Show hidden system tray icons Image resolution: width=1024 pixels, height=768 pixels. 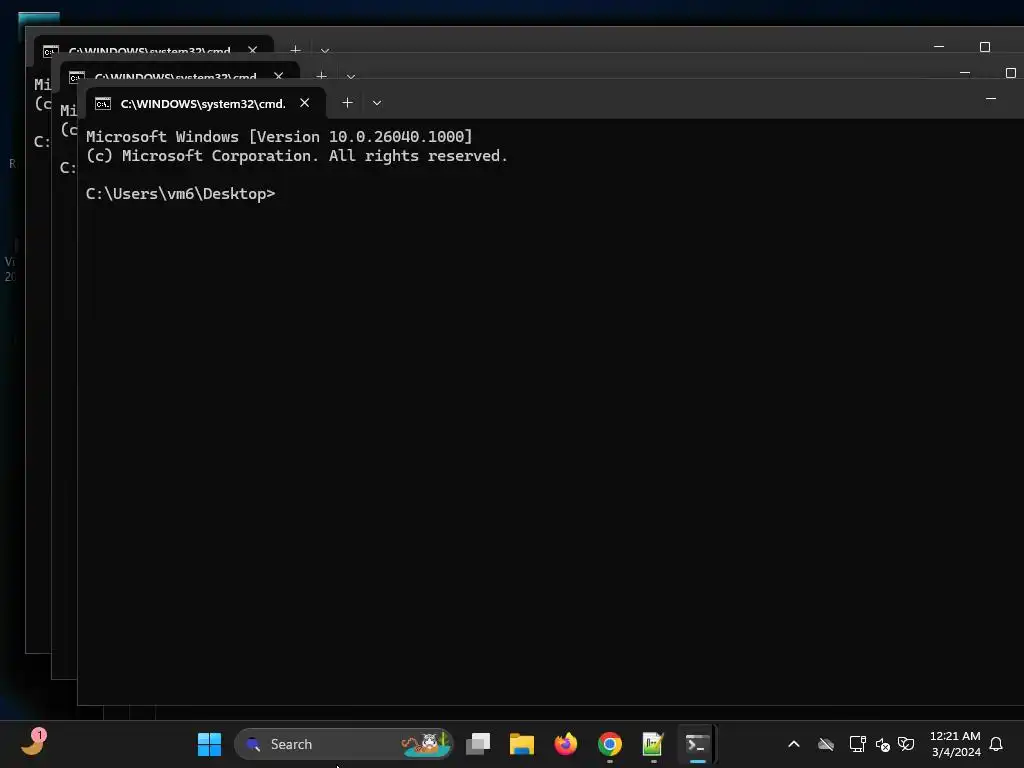click(793, 744)
